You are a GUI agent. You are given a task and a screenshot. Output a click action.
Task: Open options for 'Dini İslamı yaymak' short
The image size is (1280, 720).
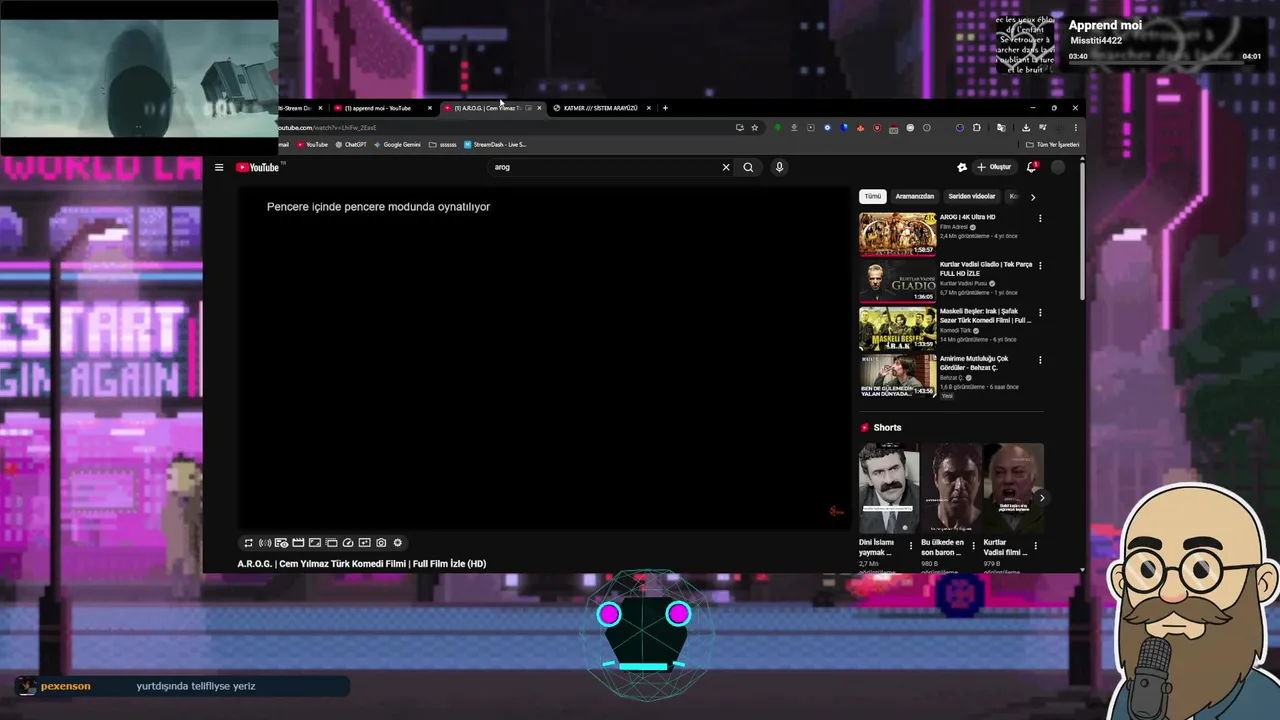pos(911,546)
